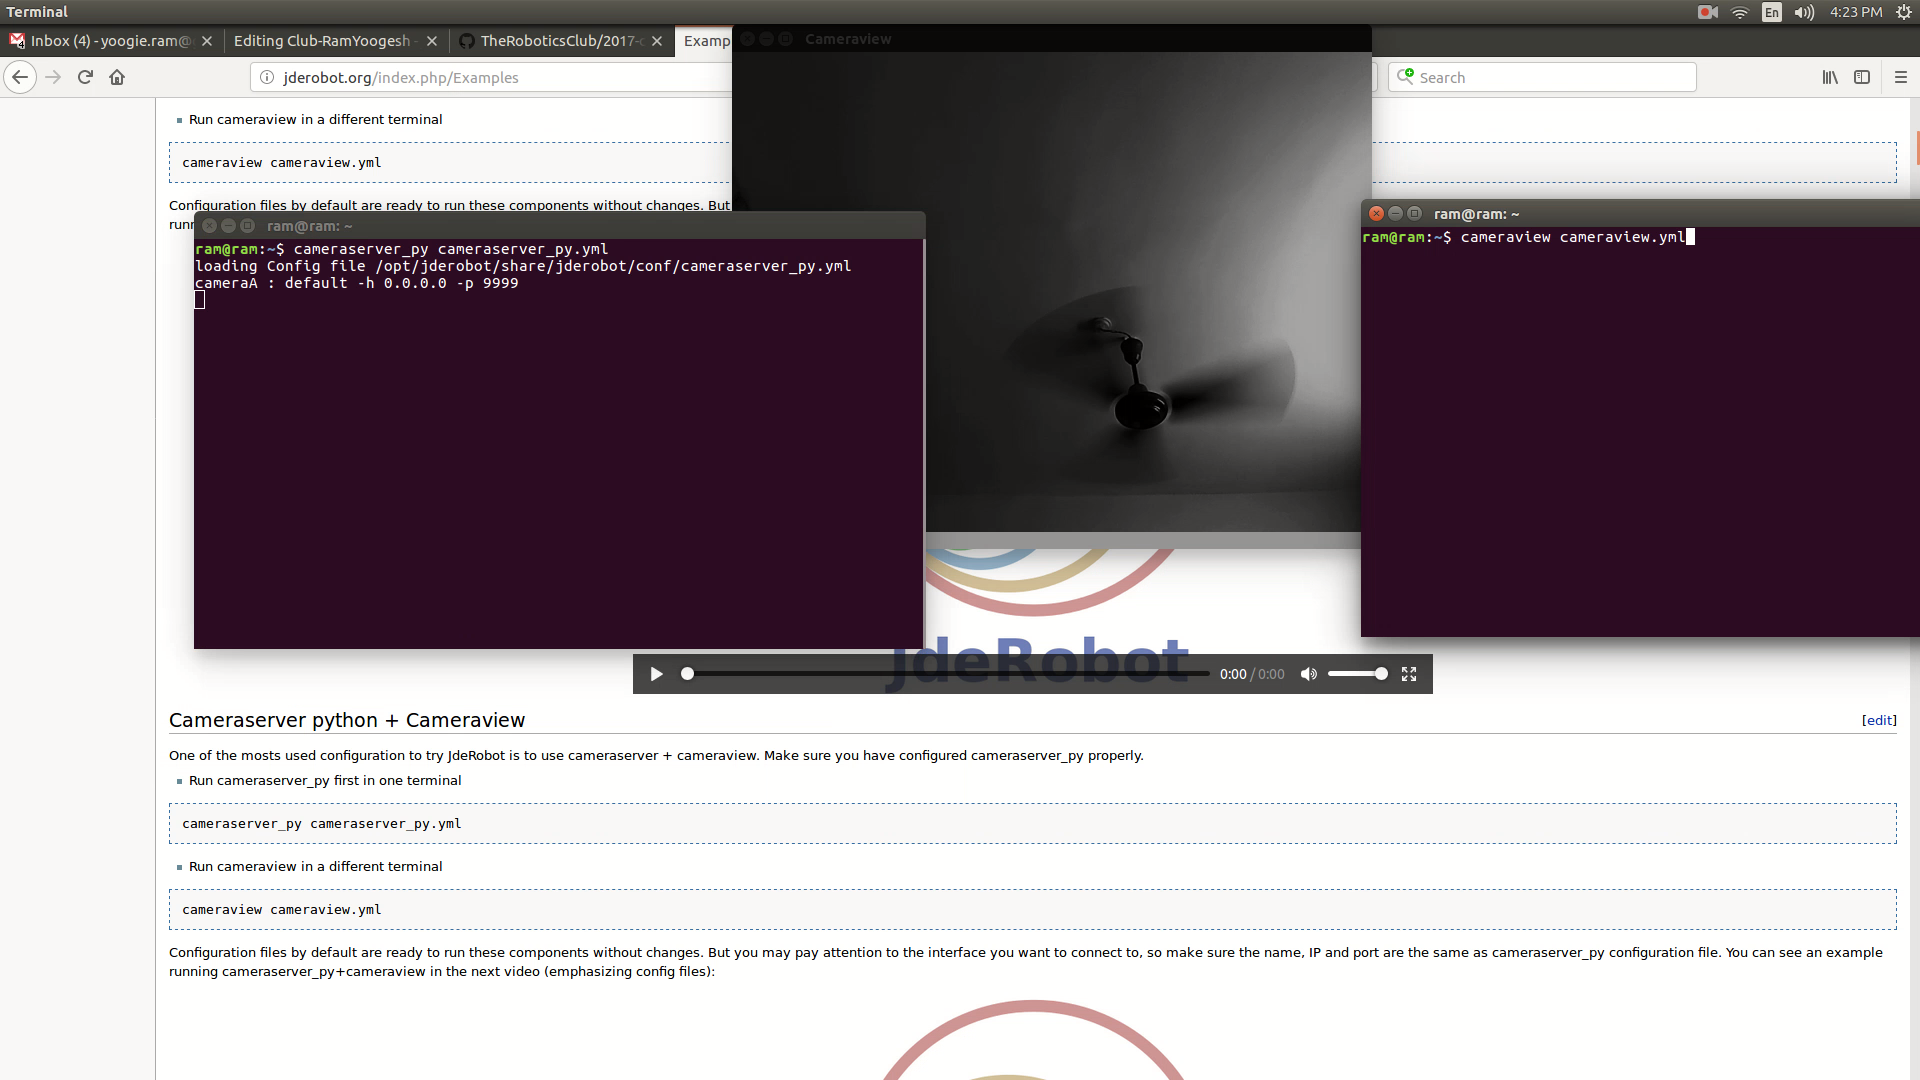Toggle the Firefox sidebar view icon
Screen dimensions: 1920x1080
pos(1862,77)
